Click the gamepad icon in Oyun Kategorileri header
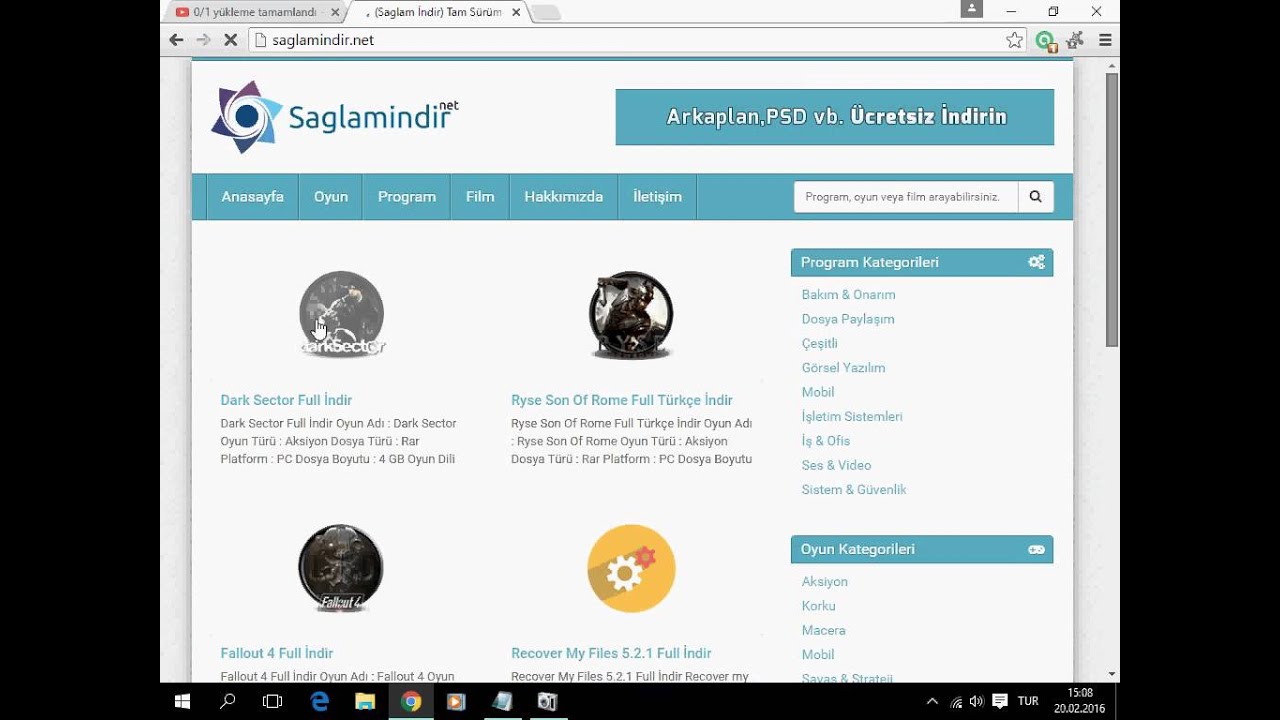This screenshot has width=1280, height=720. pyautogui.click(x=1036, y=549)
